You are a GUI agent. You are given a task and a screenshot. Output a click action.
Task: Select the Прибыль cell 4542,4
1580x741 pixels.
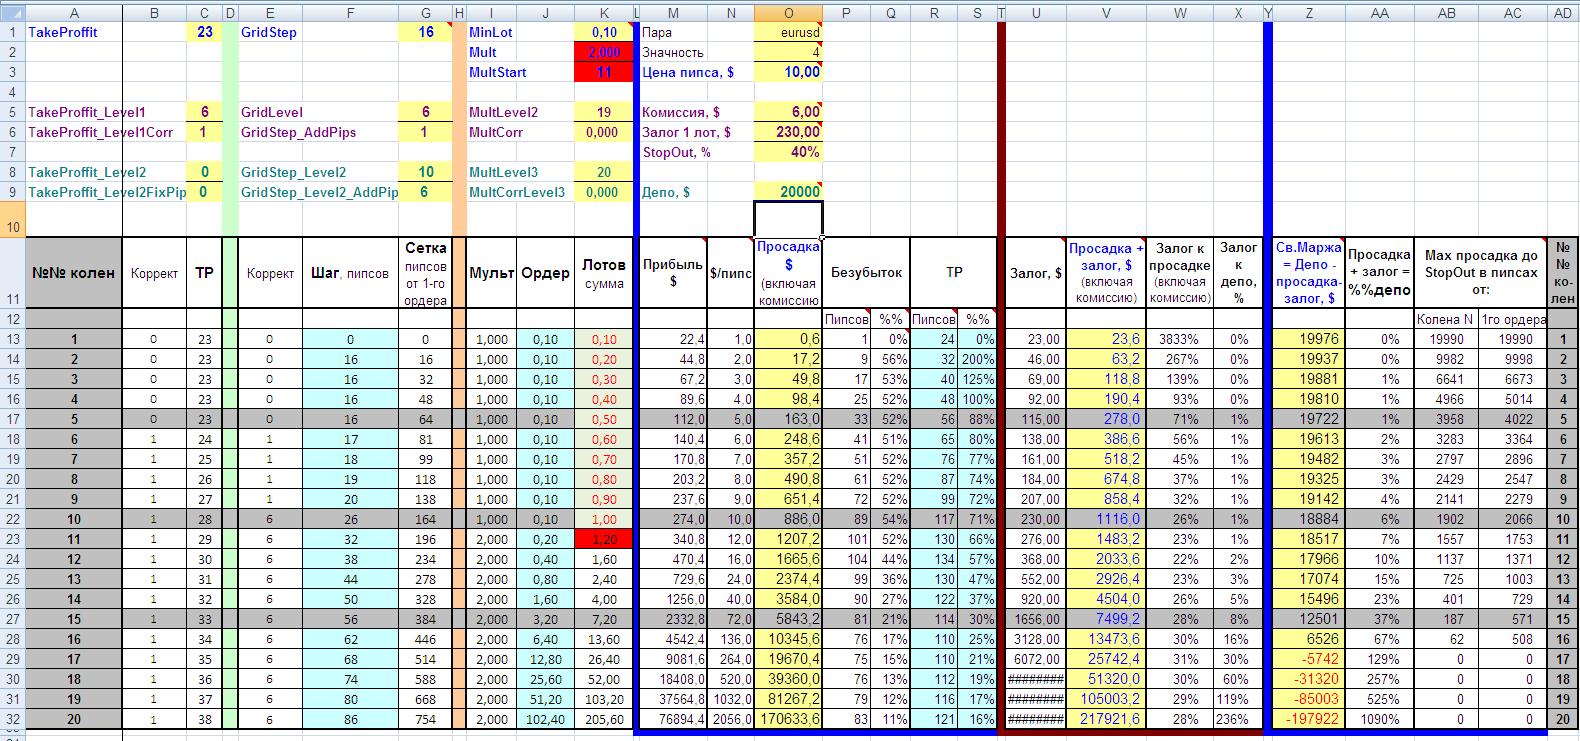(673, 639)
